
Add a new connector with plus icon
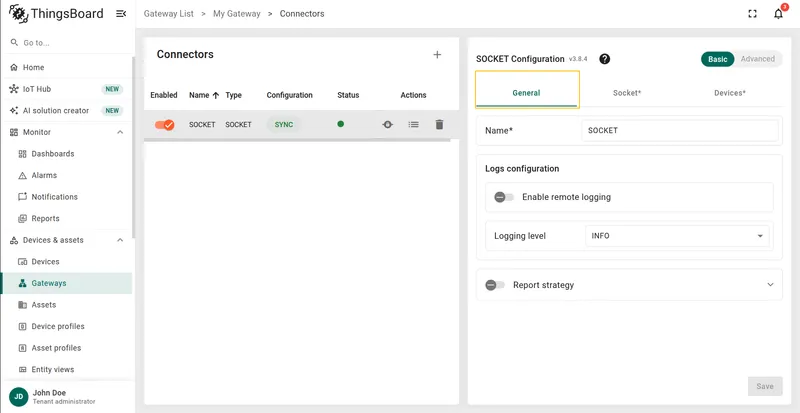pyautogui.click(x=437, y=55)
